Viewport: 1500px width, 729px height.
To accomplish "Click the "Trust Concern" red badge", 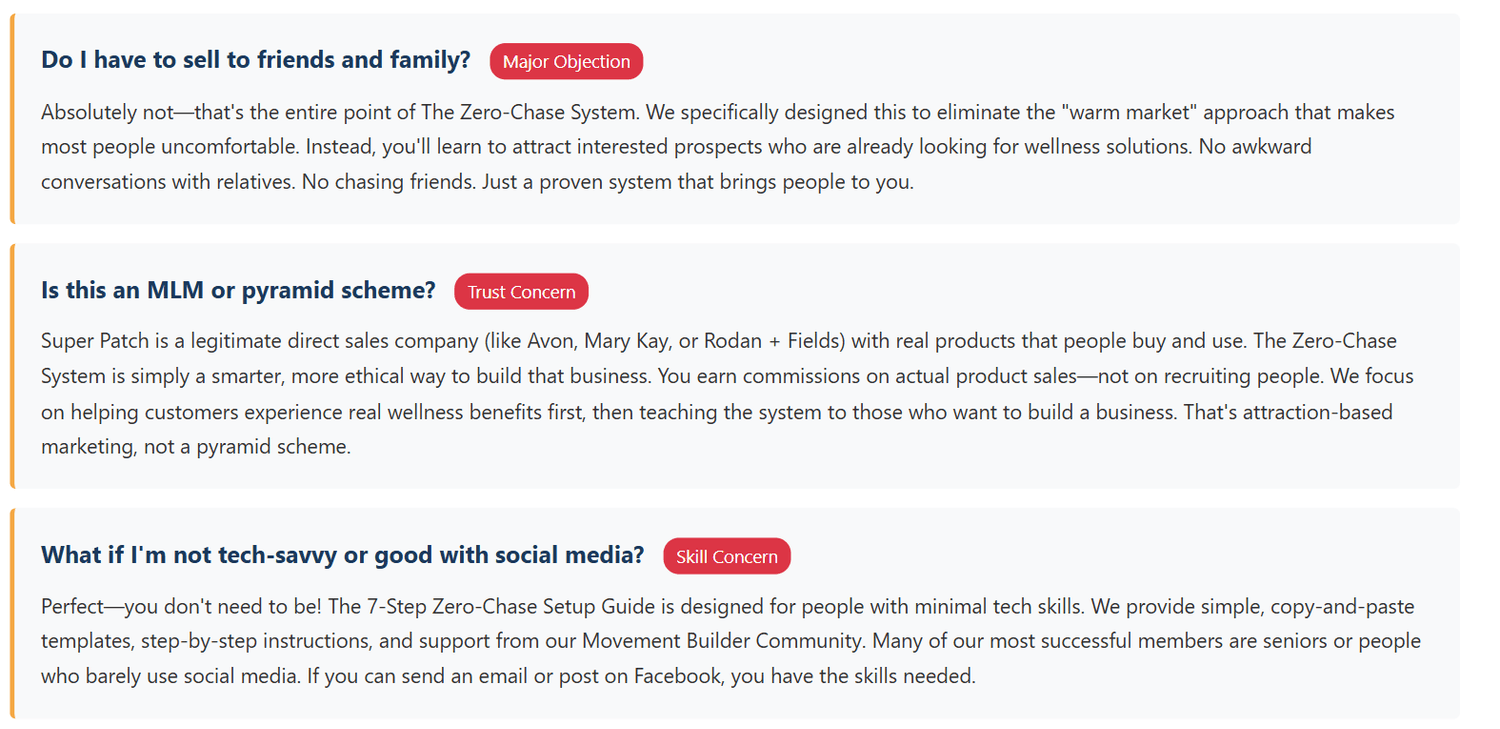I will click(521, 292).
